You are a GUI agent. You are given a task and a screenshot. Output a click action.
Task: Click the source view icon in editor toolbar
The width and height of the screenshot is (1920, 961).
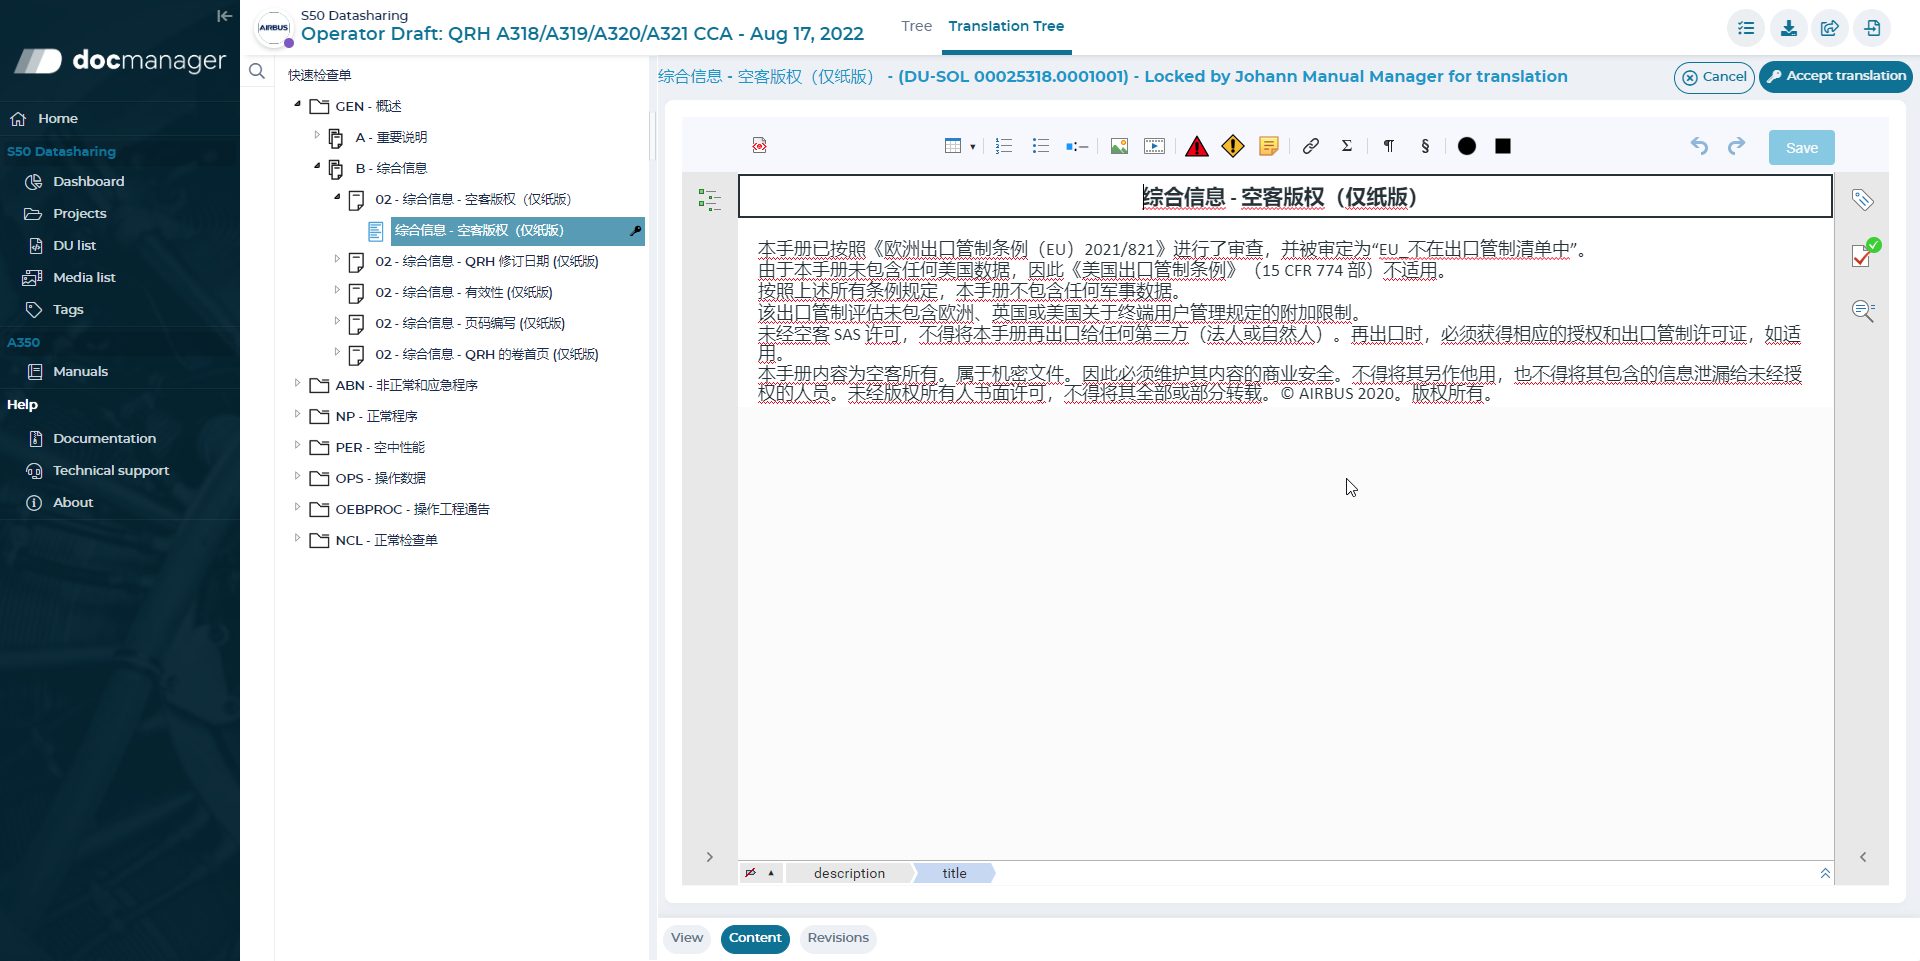click(x=760, y=146)
